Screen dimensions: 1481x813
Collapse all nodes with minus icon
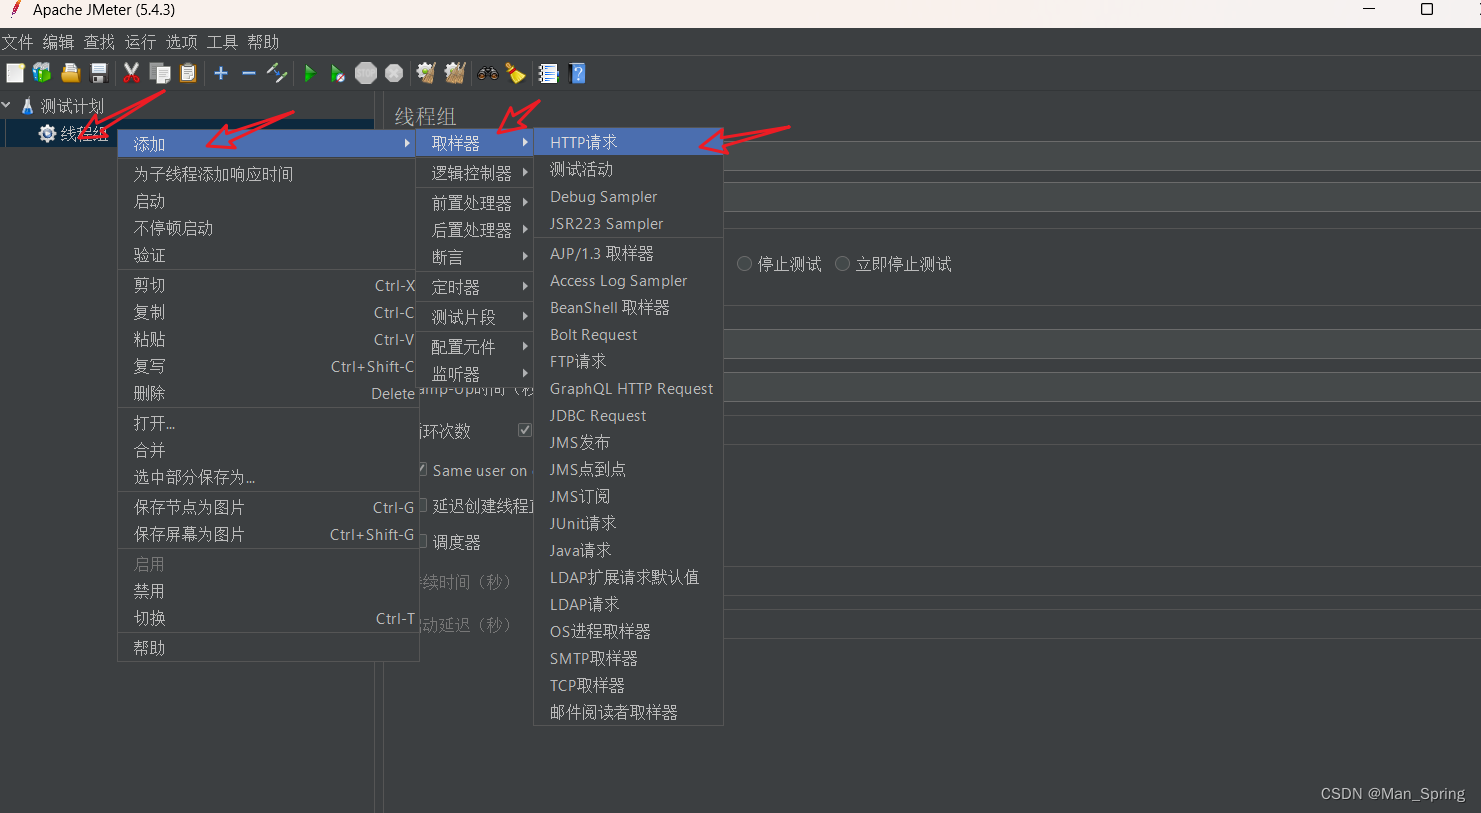[249, 73]
